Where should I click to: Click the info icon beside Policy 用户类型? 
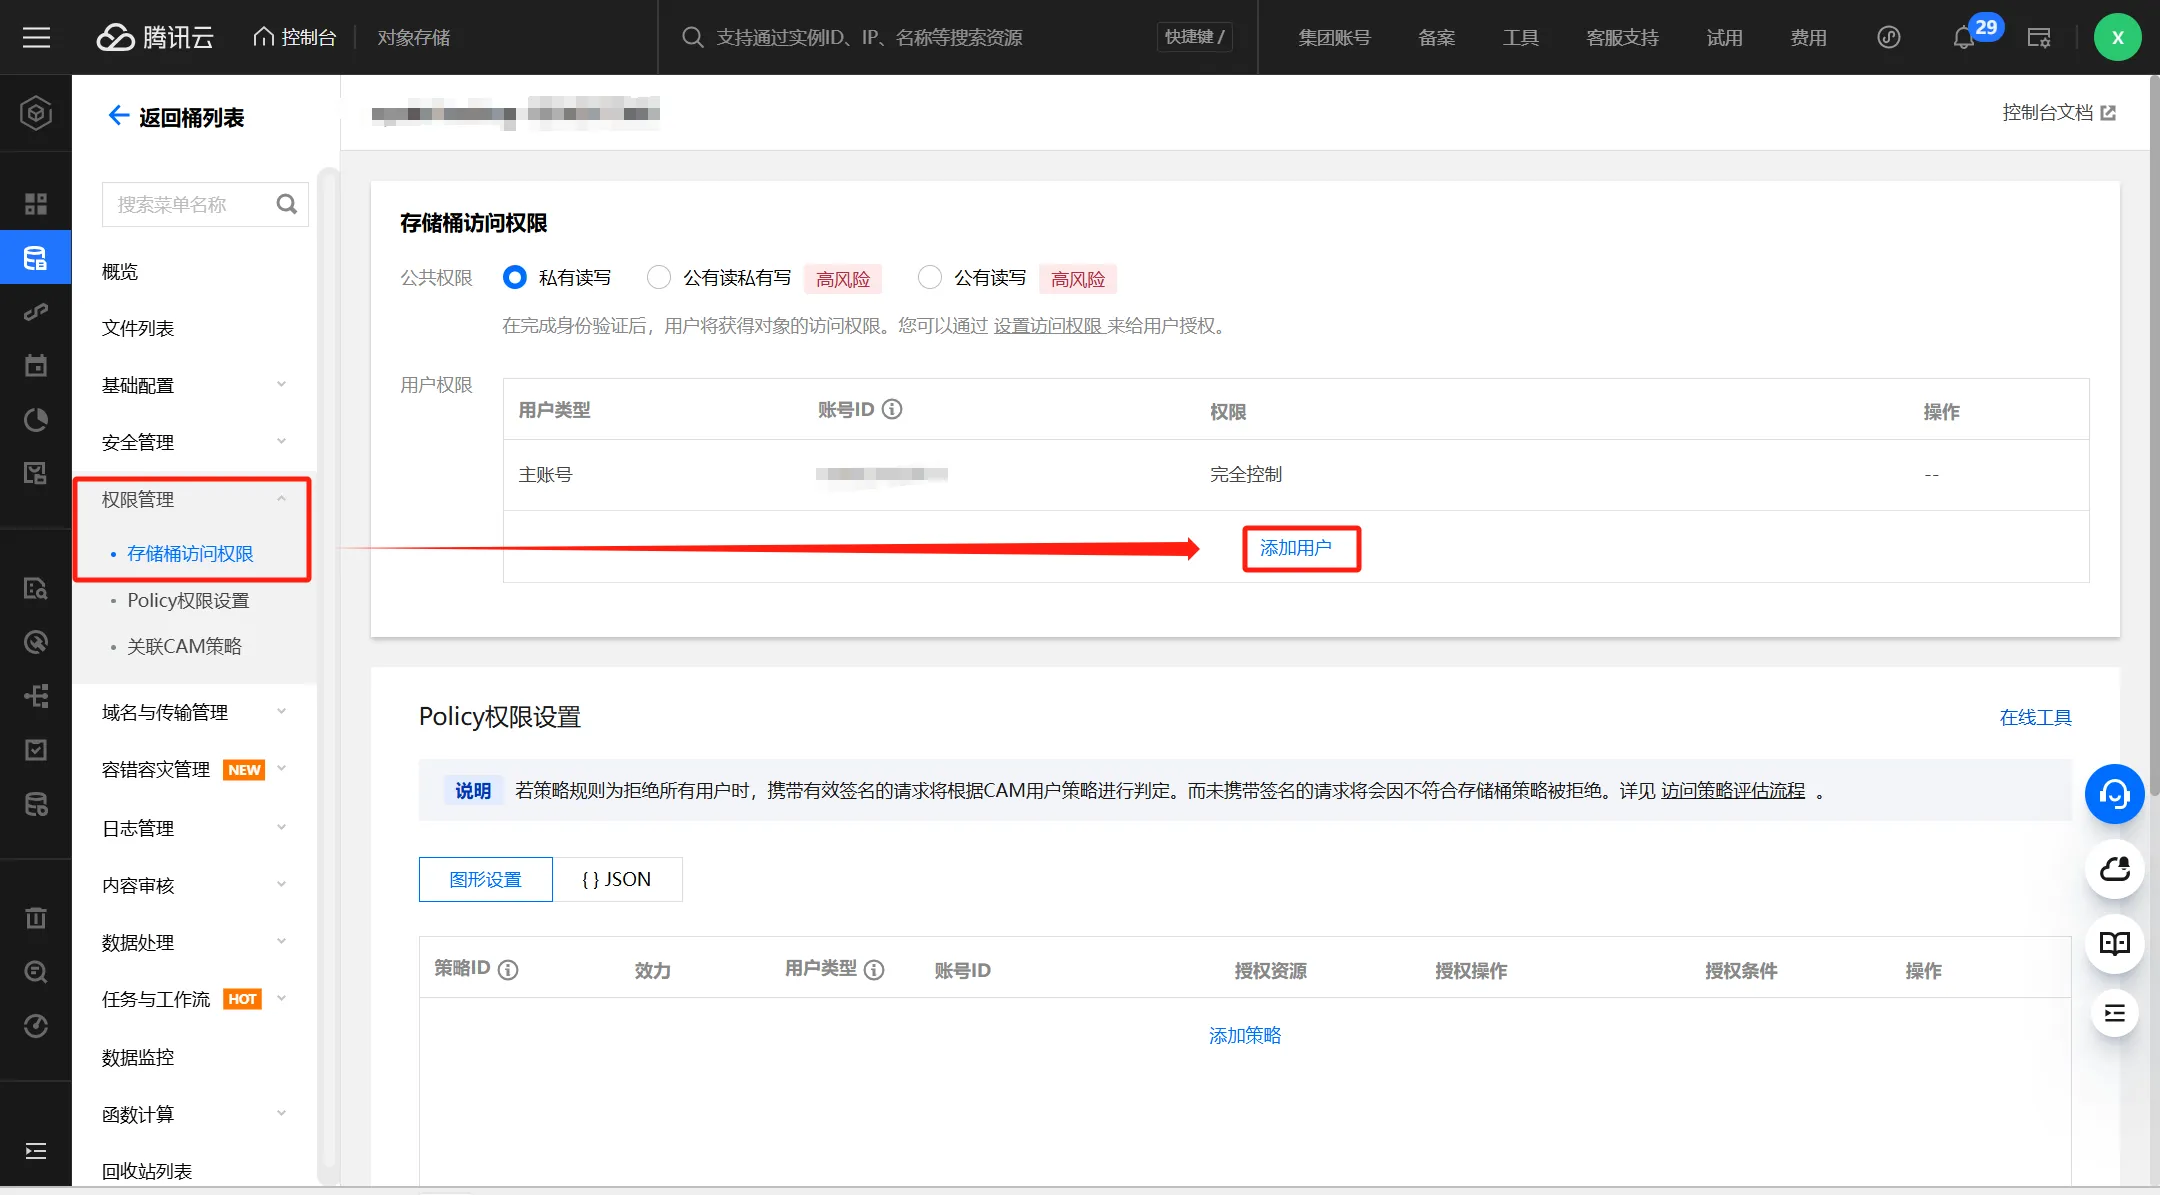click(874, 969)
